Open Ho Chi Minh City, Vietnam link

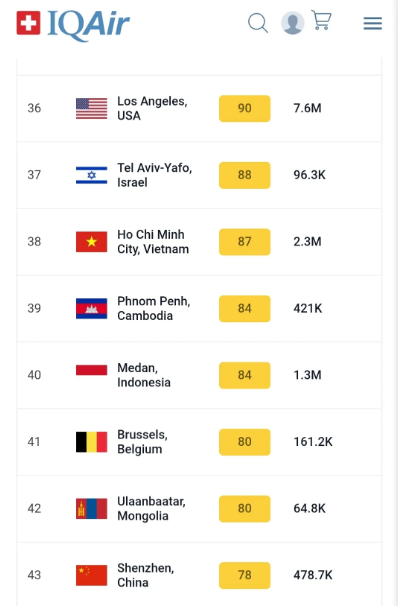pos(153,242)
